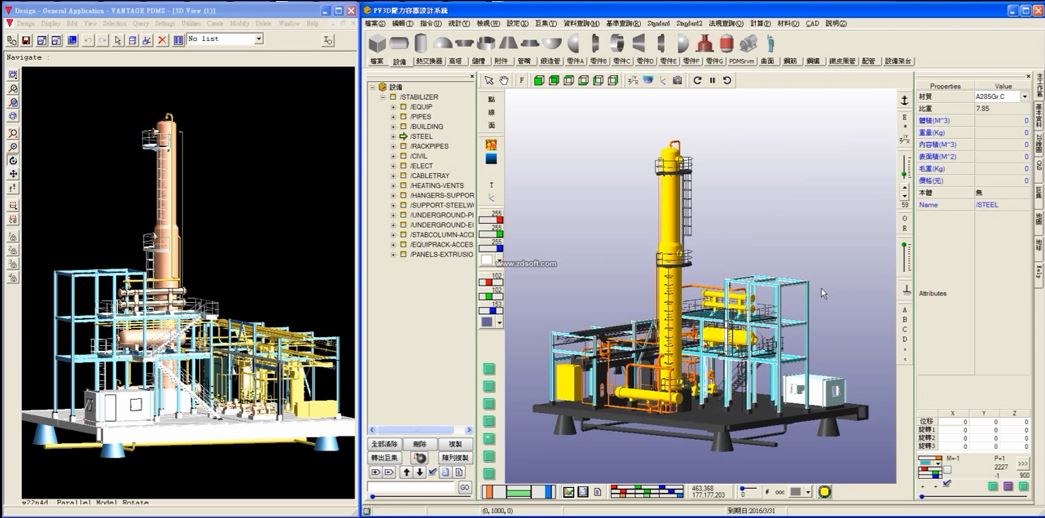Click the counter-clockwise rotate icon
1045x518 pixels.
(x=727, y=81)
